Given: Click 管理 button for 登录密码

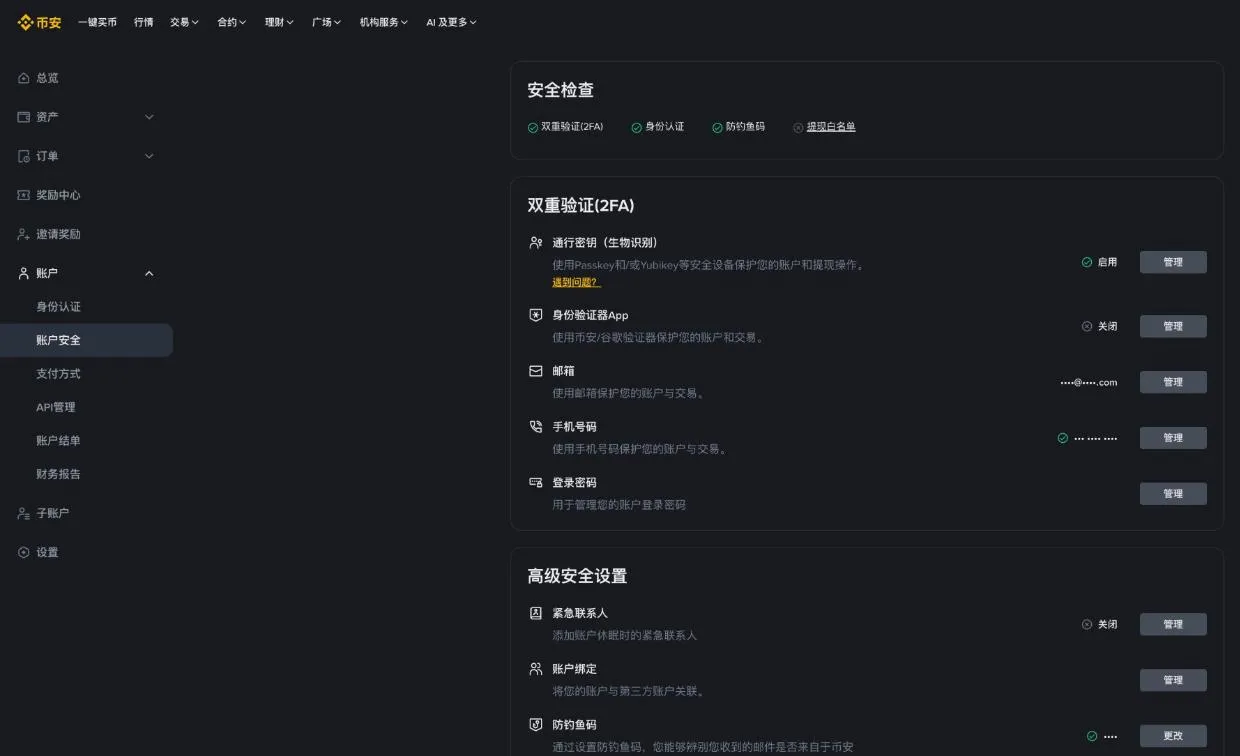Looking at the screenshot, I should click(1173, 494).
